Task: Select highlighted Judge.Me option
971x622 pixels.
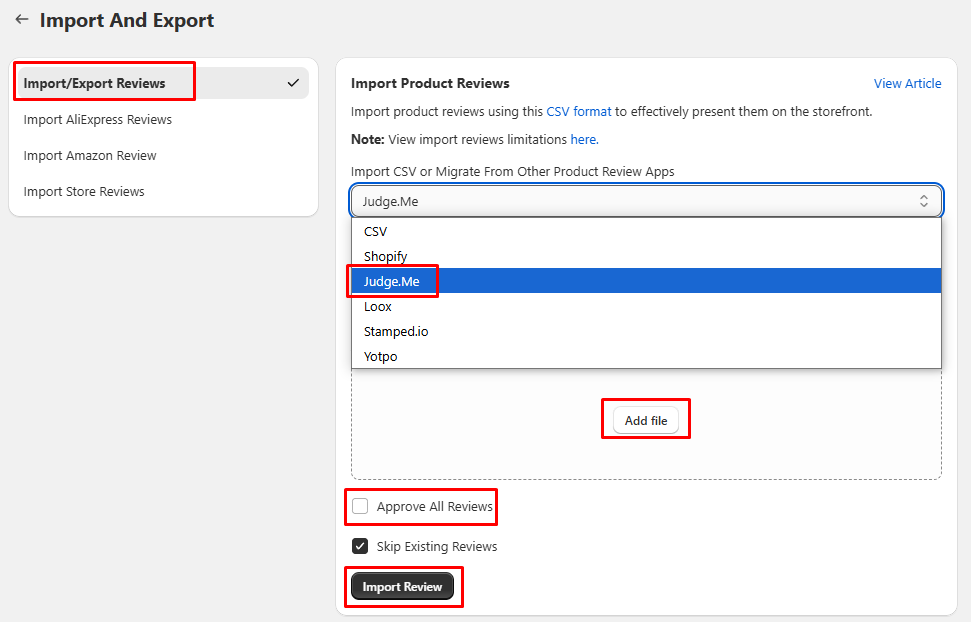Action: tap(646, 281)
